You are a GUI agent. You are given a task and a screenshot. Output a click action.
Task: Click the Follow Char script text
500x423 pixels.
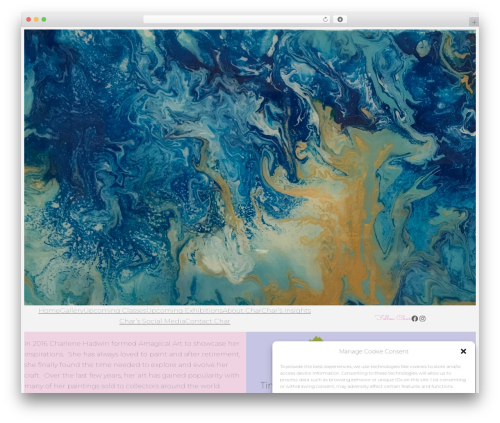point(393,318)
